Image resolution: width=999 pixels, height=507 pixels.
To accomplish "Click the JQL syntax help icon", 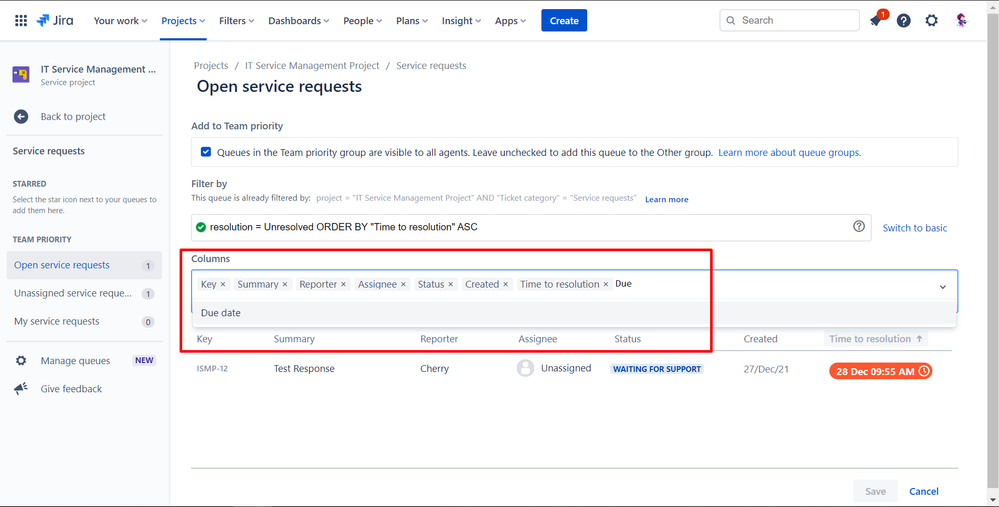I will pos(859,227).
